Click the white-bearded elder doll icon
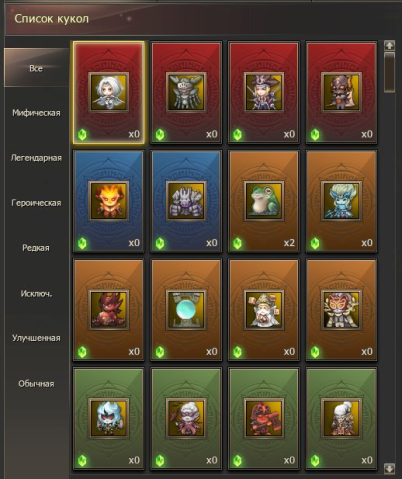Screen dimensions: 402x479 click(264, 310)
